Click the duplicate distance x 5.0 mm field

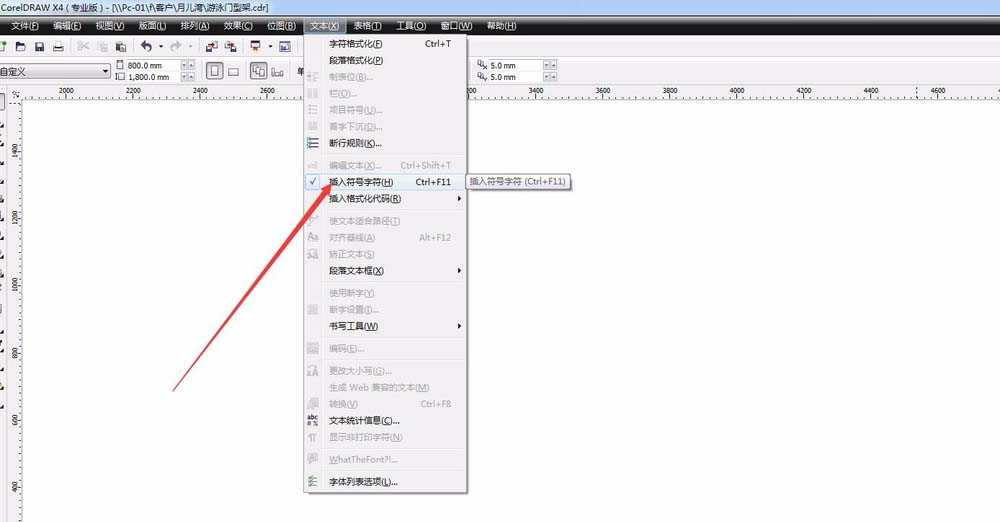(514, 66)
